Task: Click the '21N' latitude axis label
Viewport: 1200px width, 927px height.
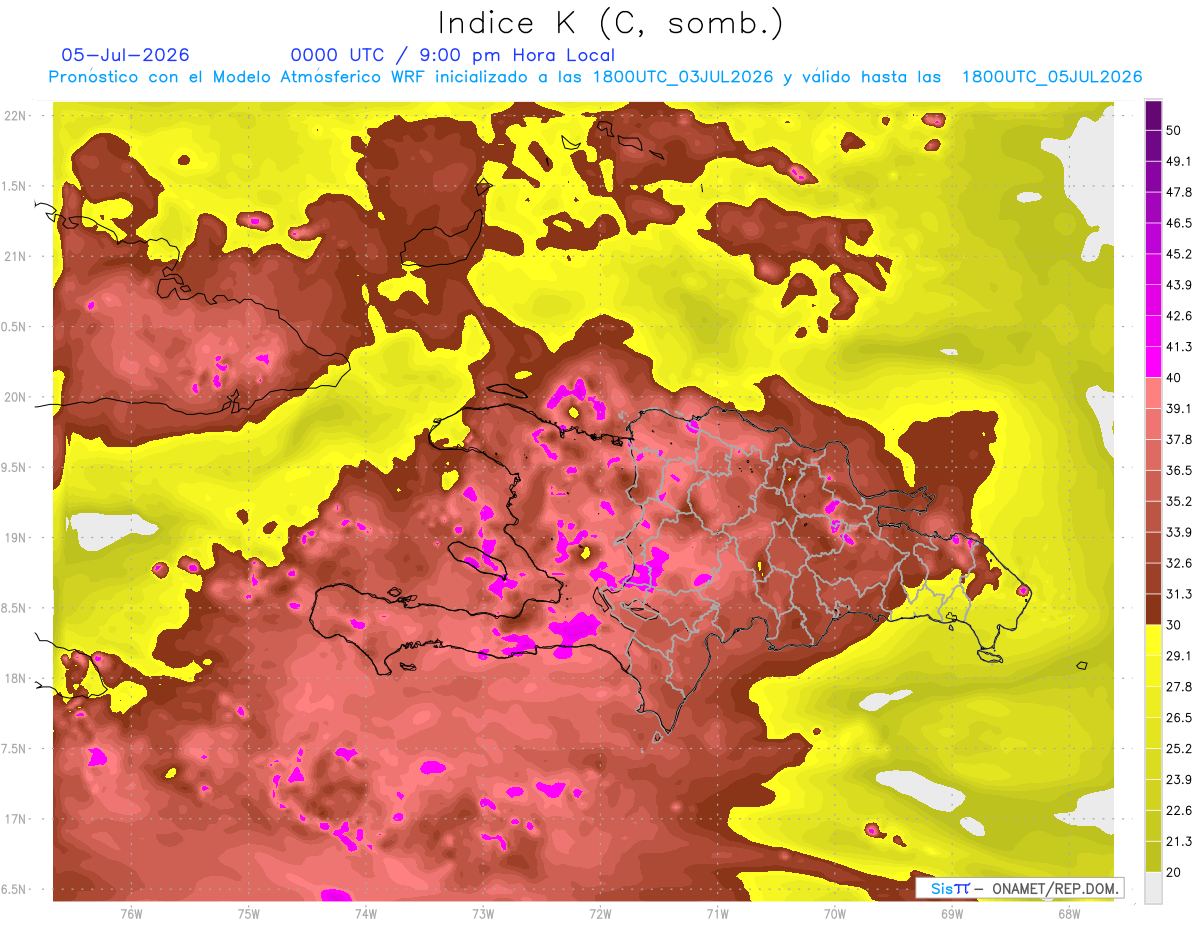Action: 15,257
